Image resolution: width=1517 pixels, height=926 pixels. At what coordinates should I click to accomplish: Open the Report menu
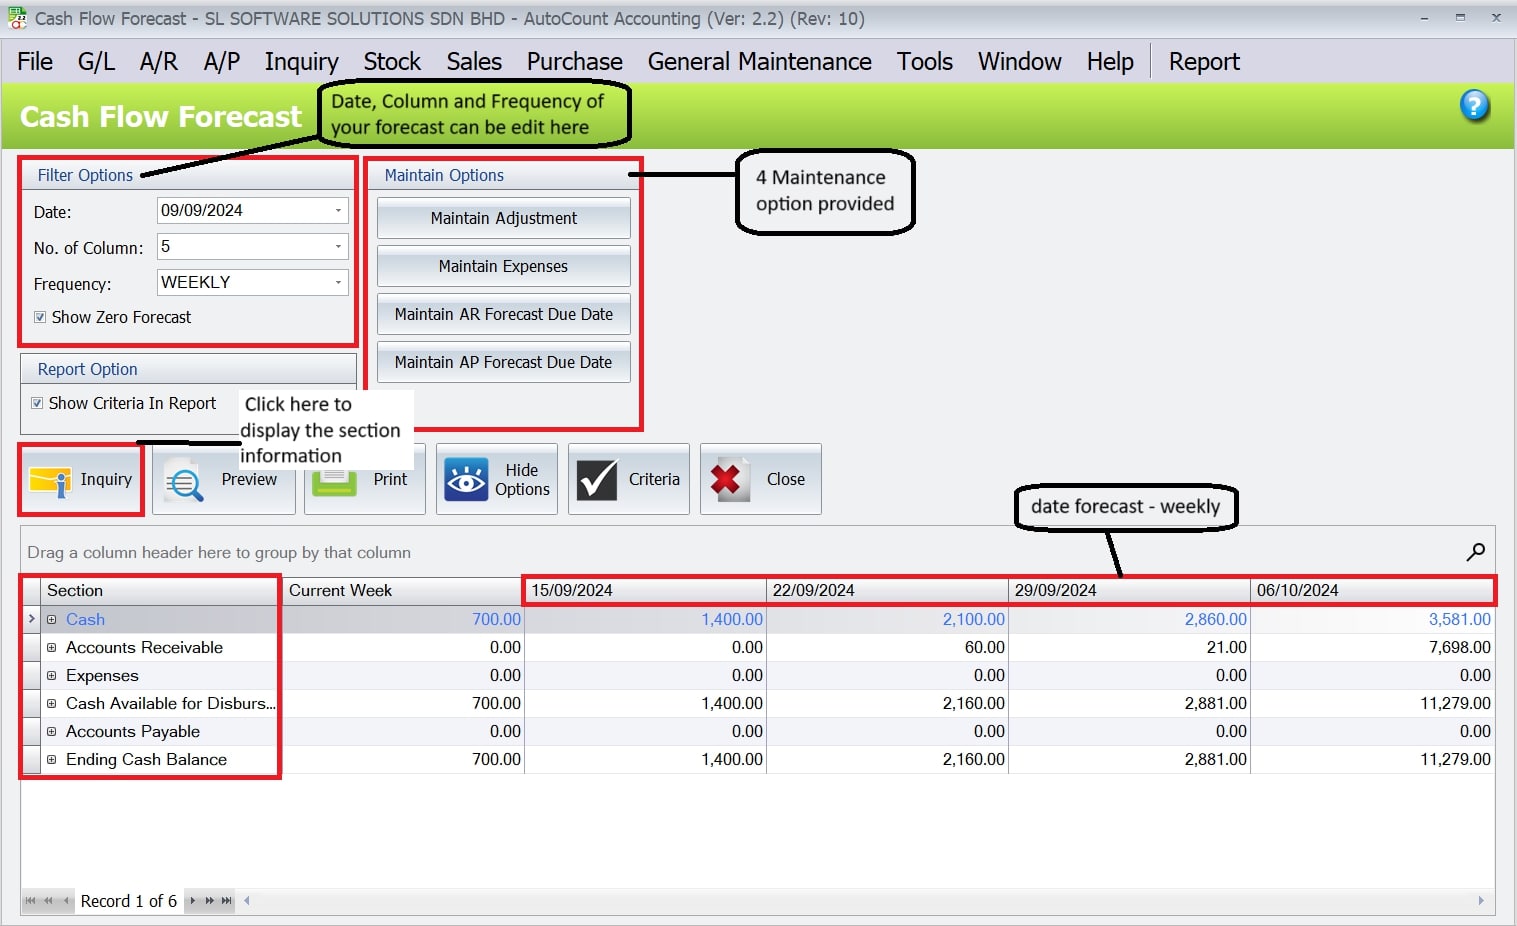point(1203,61)
